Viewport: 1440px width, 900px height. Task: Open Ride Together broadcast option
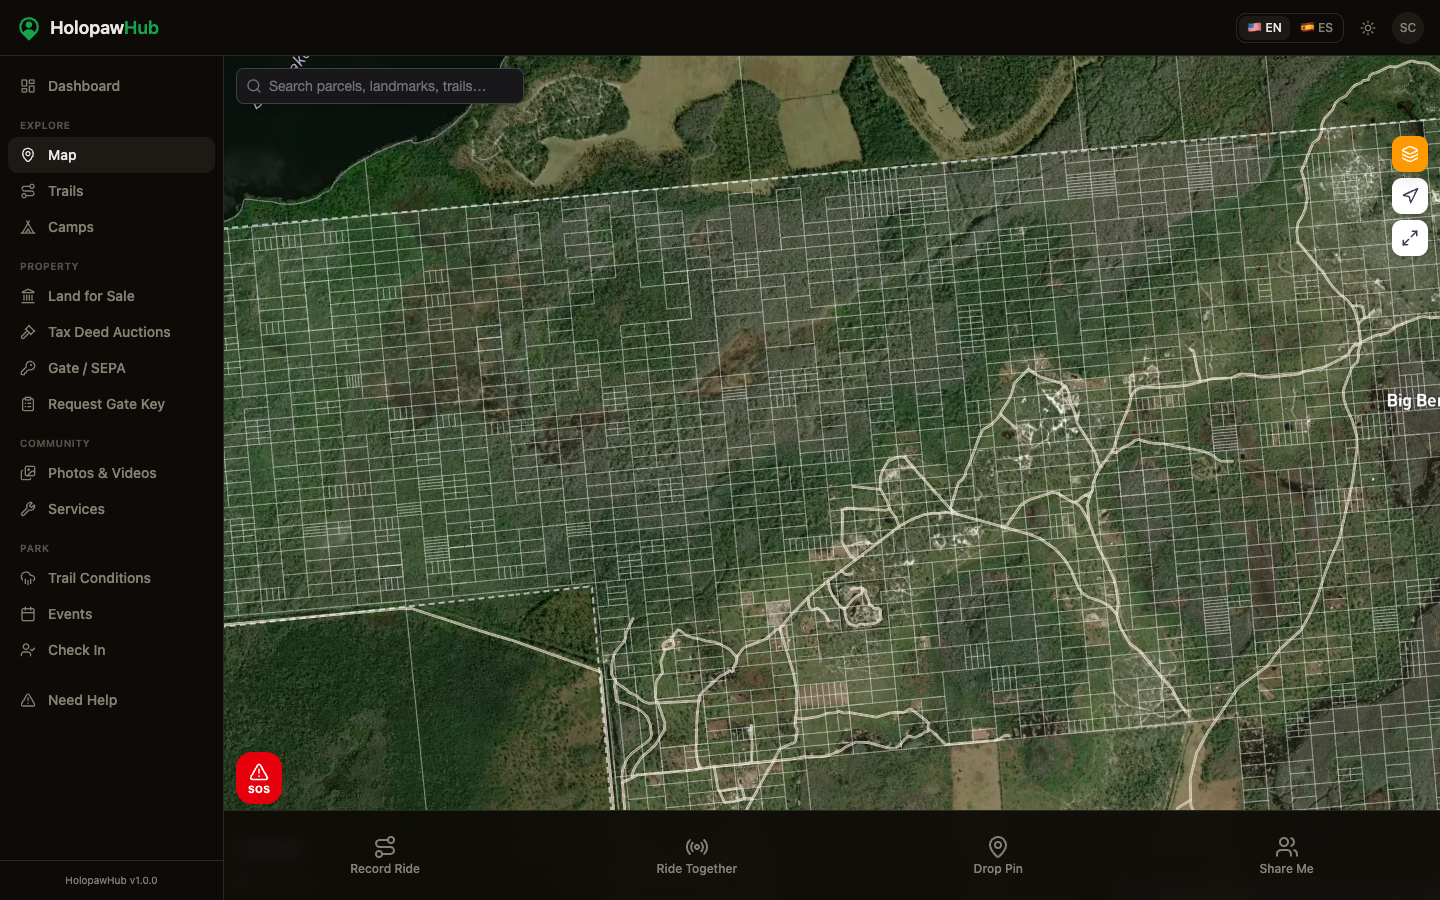point(696,856)
